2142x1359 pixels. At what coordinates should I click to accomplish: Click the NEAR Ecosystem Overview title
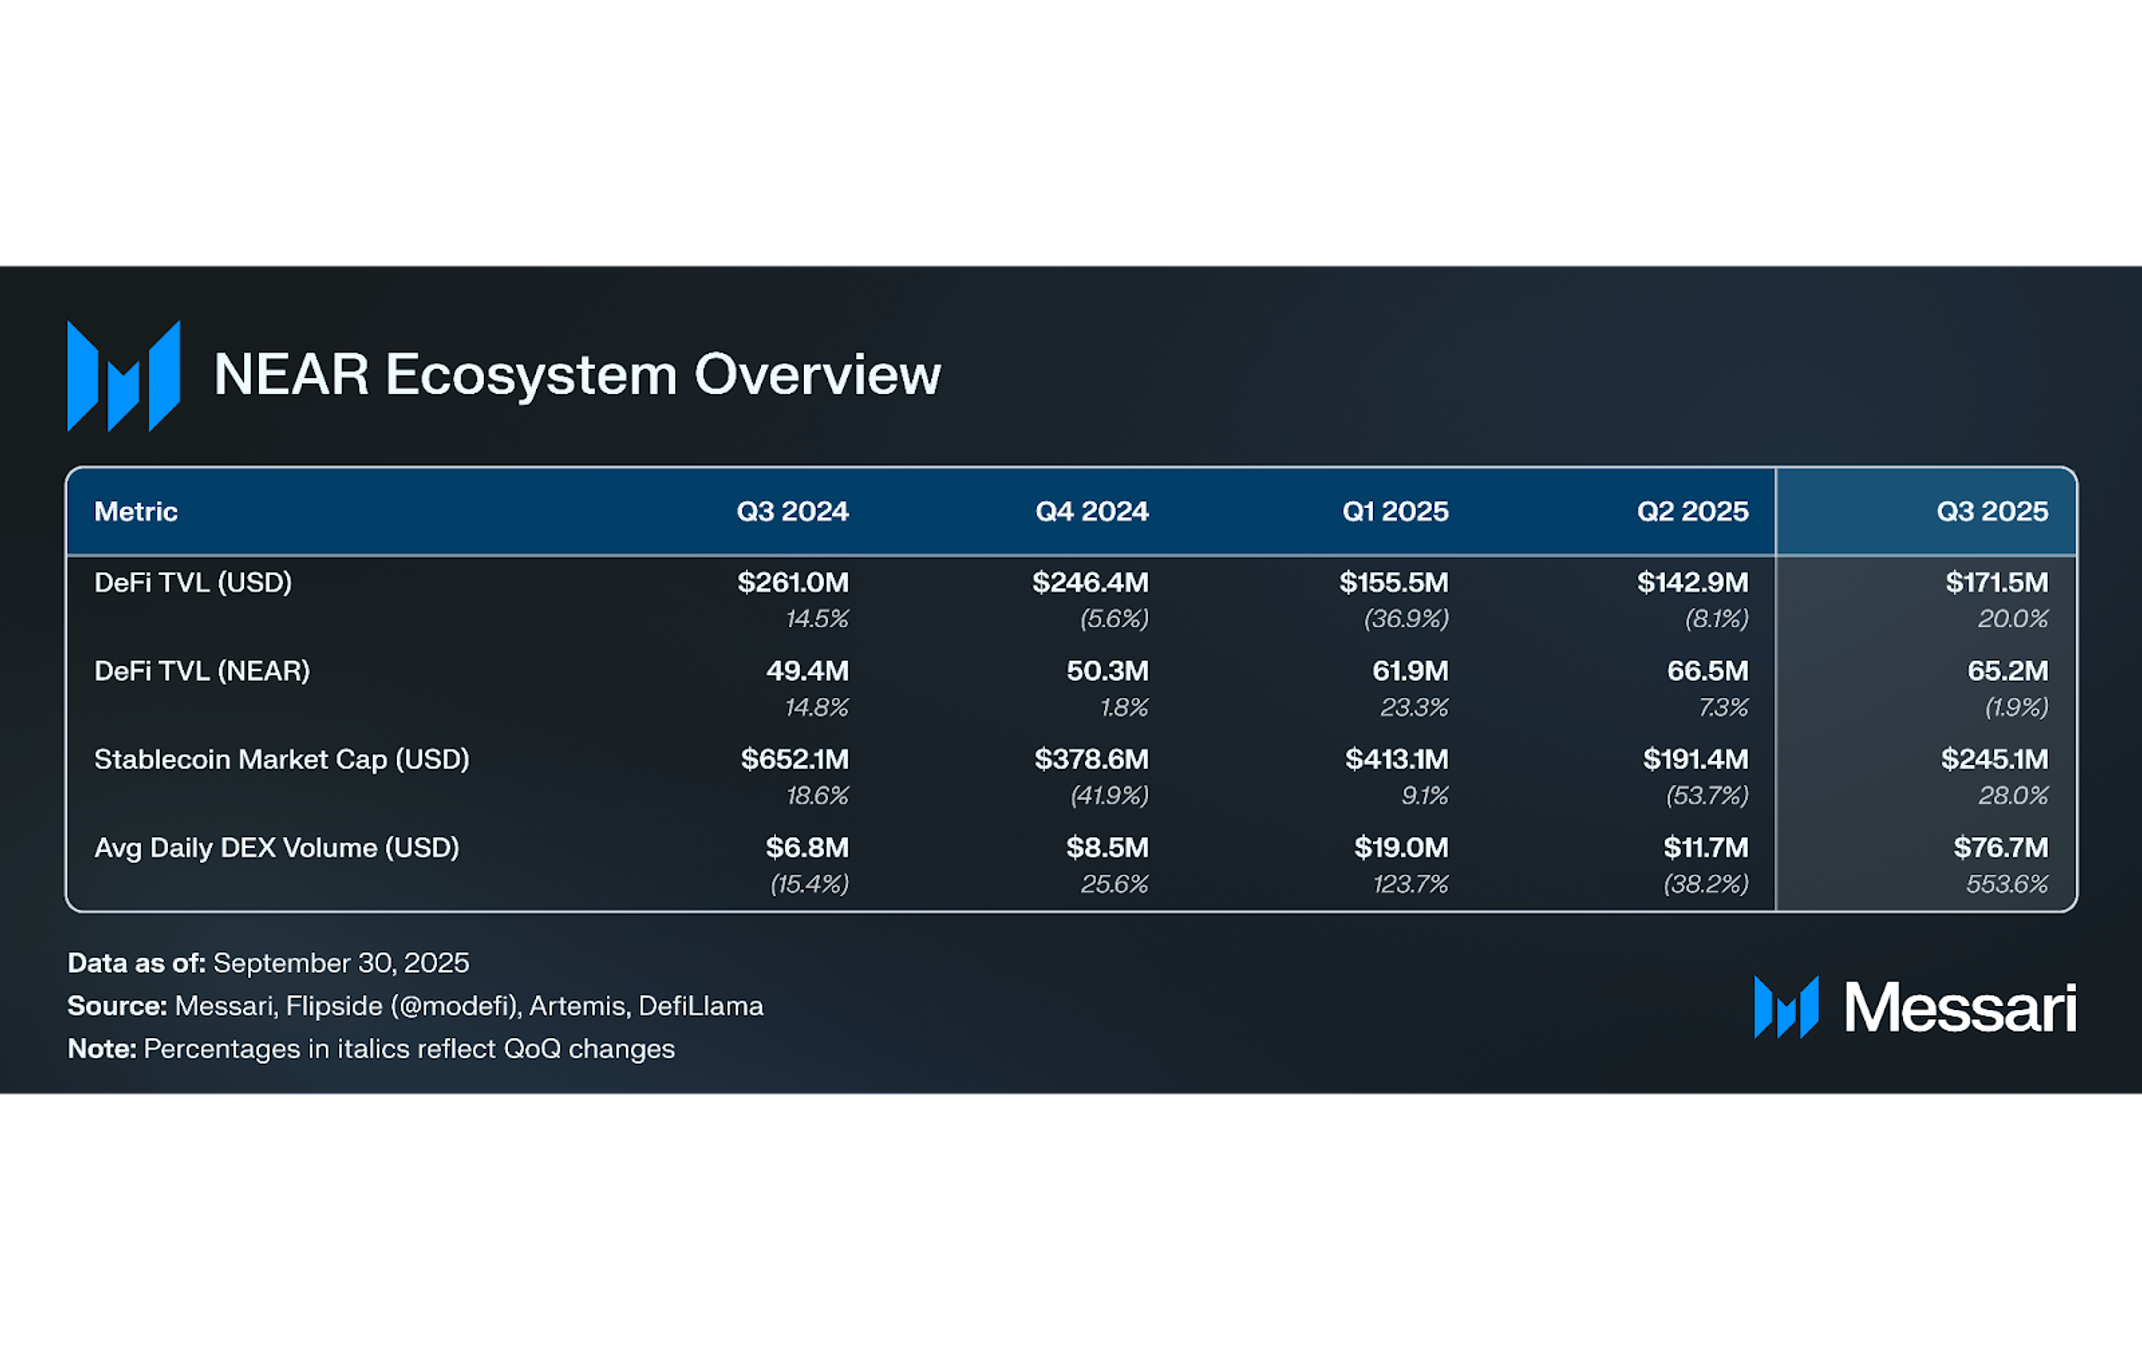coord(577,375)
